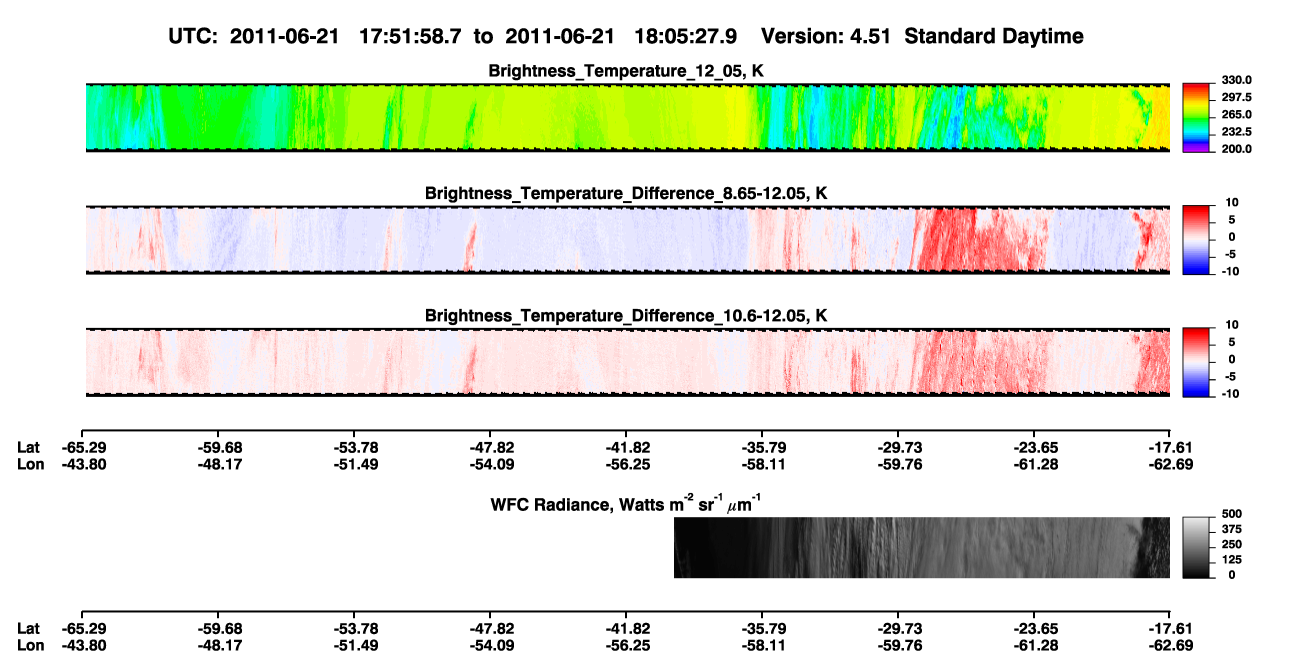Click the 'Lon' label of the bottom axis

click(31, 645)
